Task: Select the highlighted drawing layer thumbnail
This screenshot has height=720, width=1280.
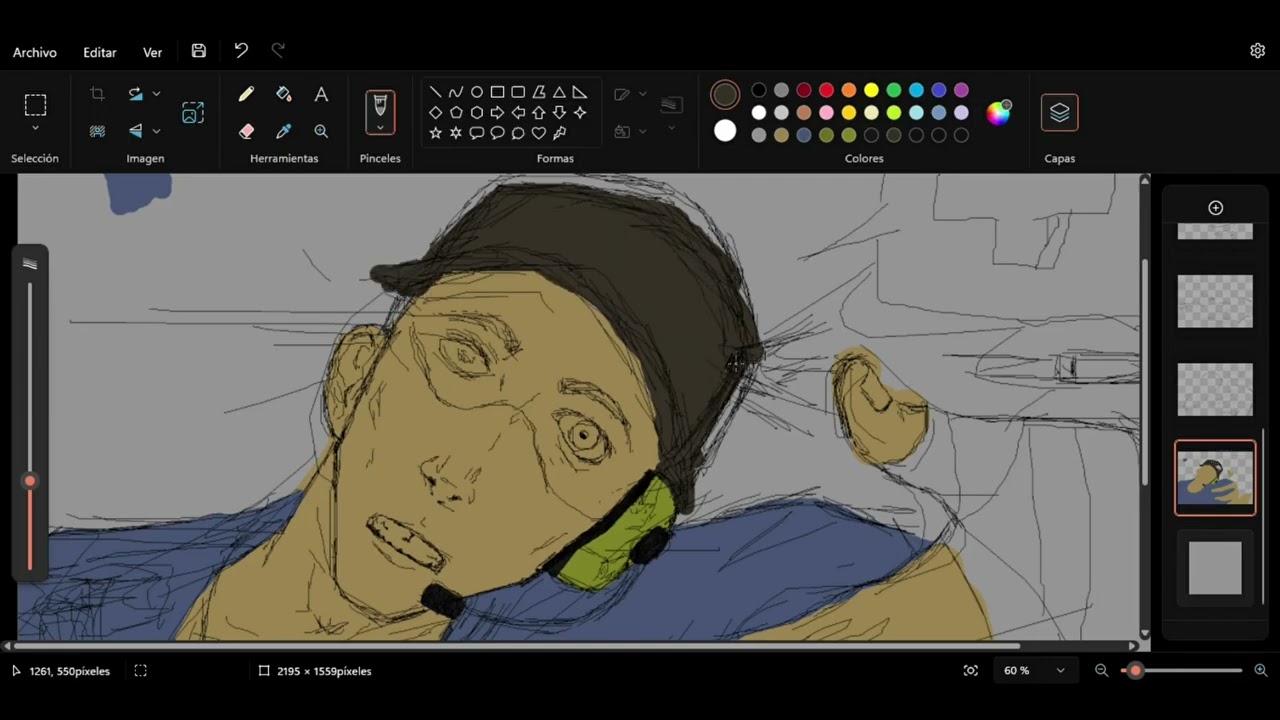Action: tap(1215, 478)
